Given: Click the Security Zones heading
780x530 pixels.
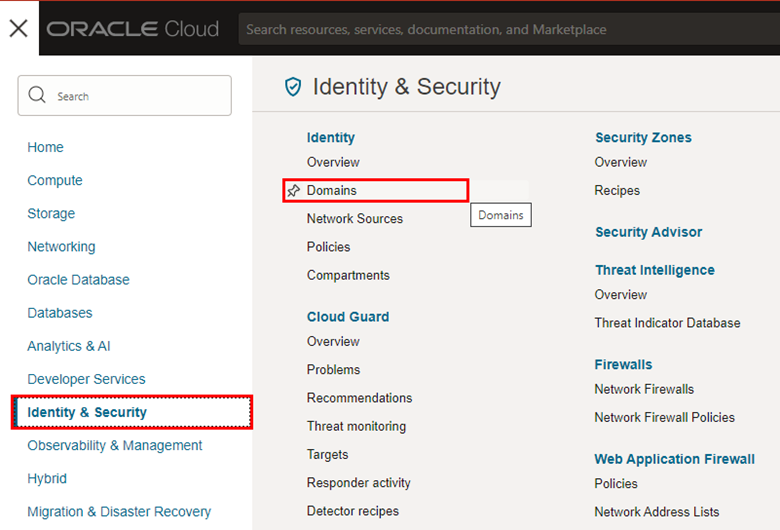Looking at the screenshot, I should [x=643, y=137].
